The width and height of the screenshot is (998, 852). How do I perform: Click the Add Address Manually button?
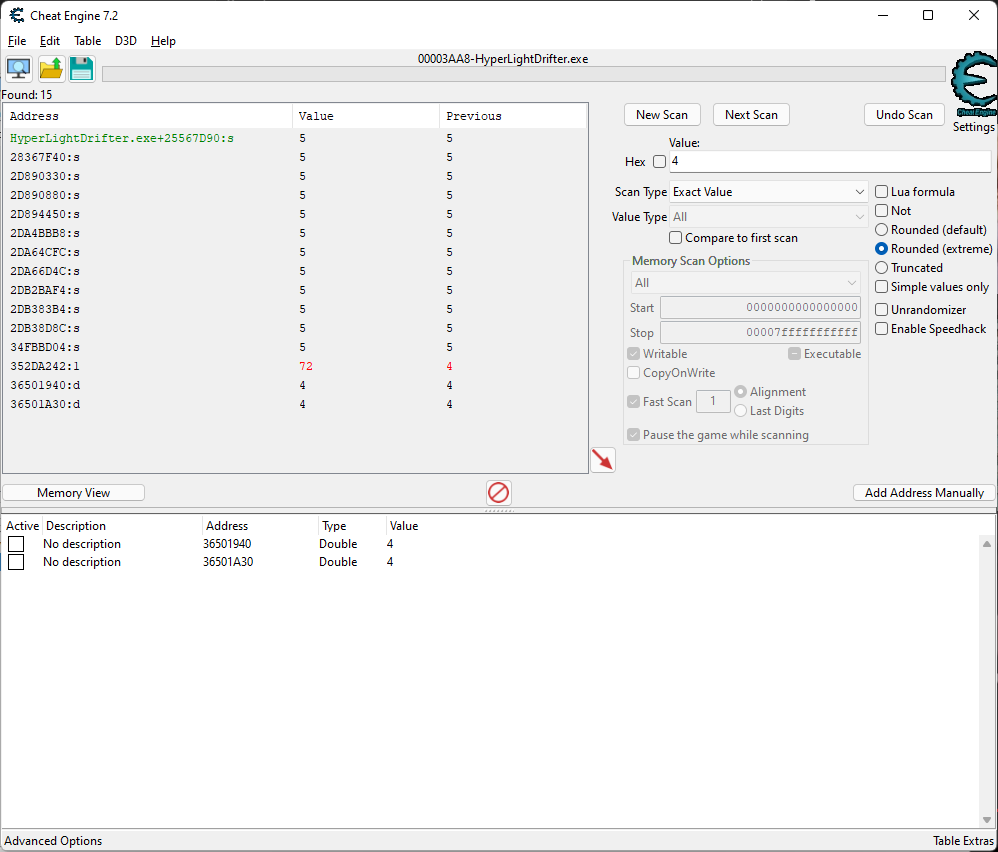924,493
